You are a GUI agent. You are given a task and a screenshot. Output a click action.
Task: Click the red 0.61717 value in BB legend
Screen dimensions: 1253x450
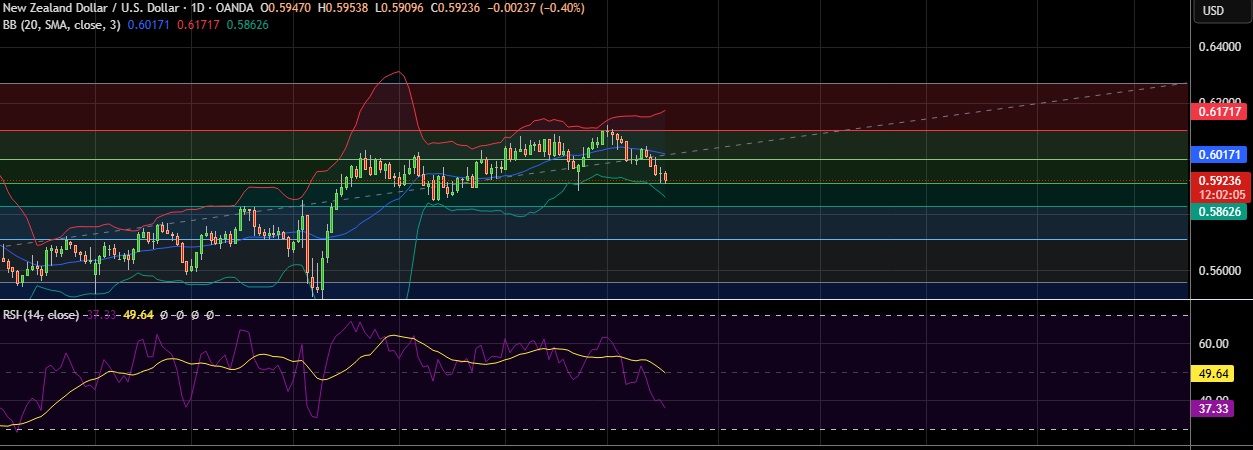coord(199,24)
